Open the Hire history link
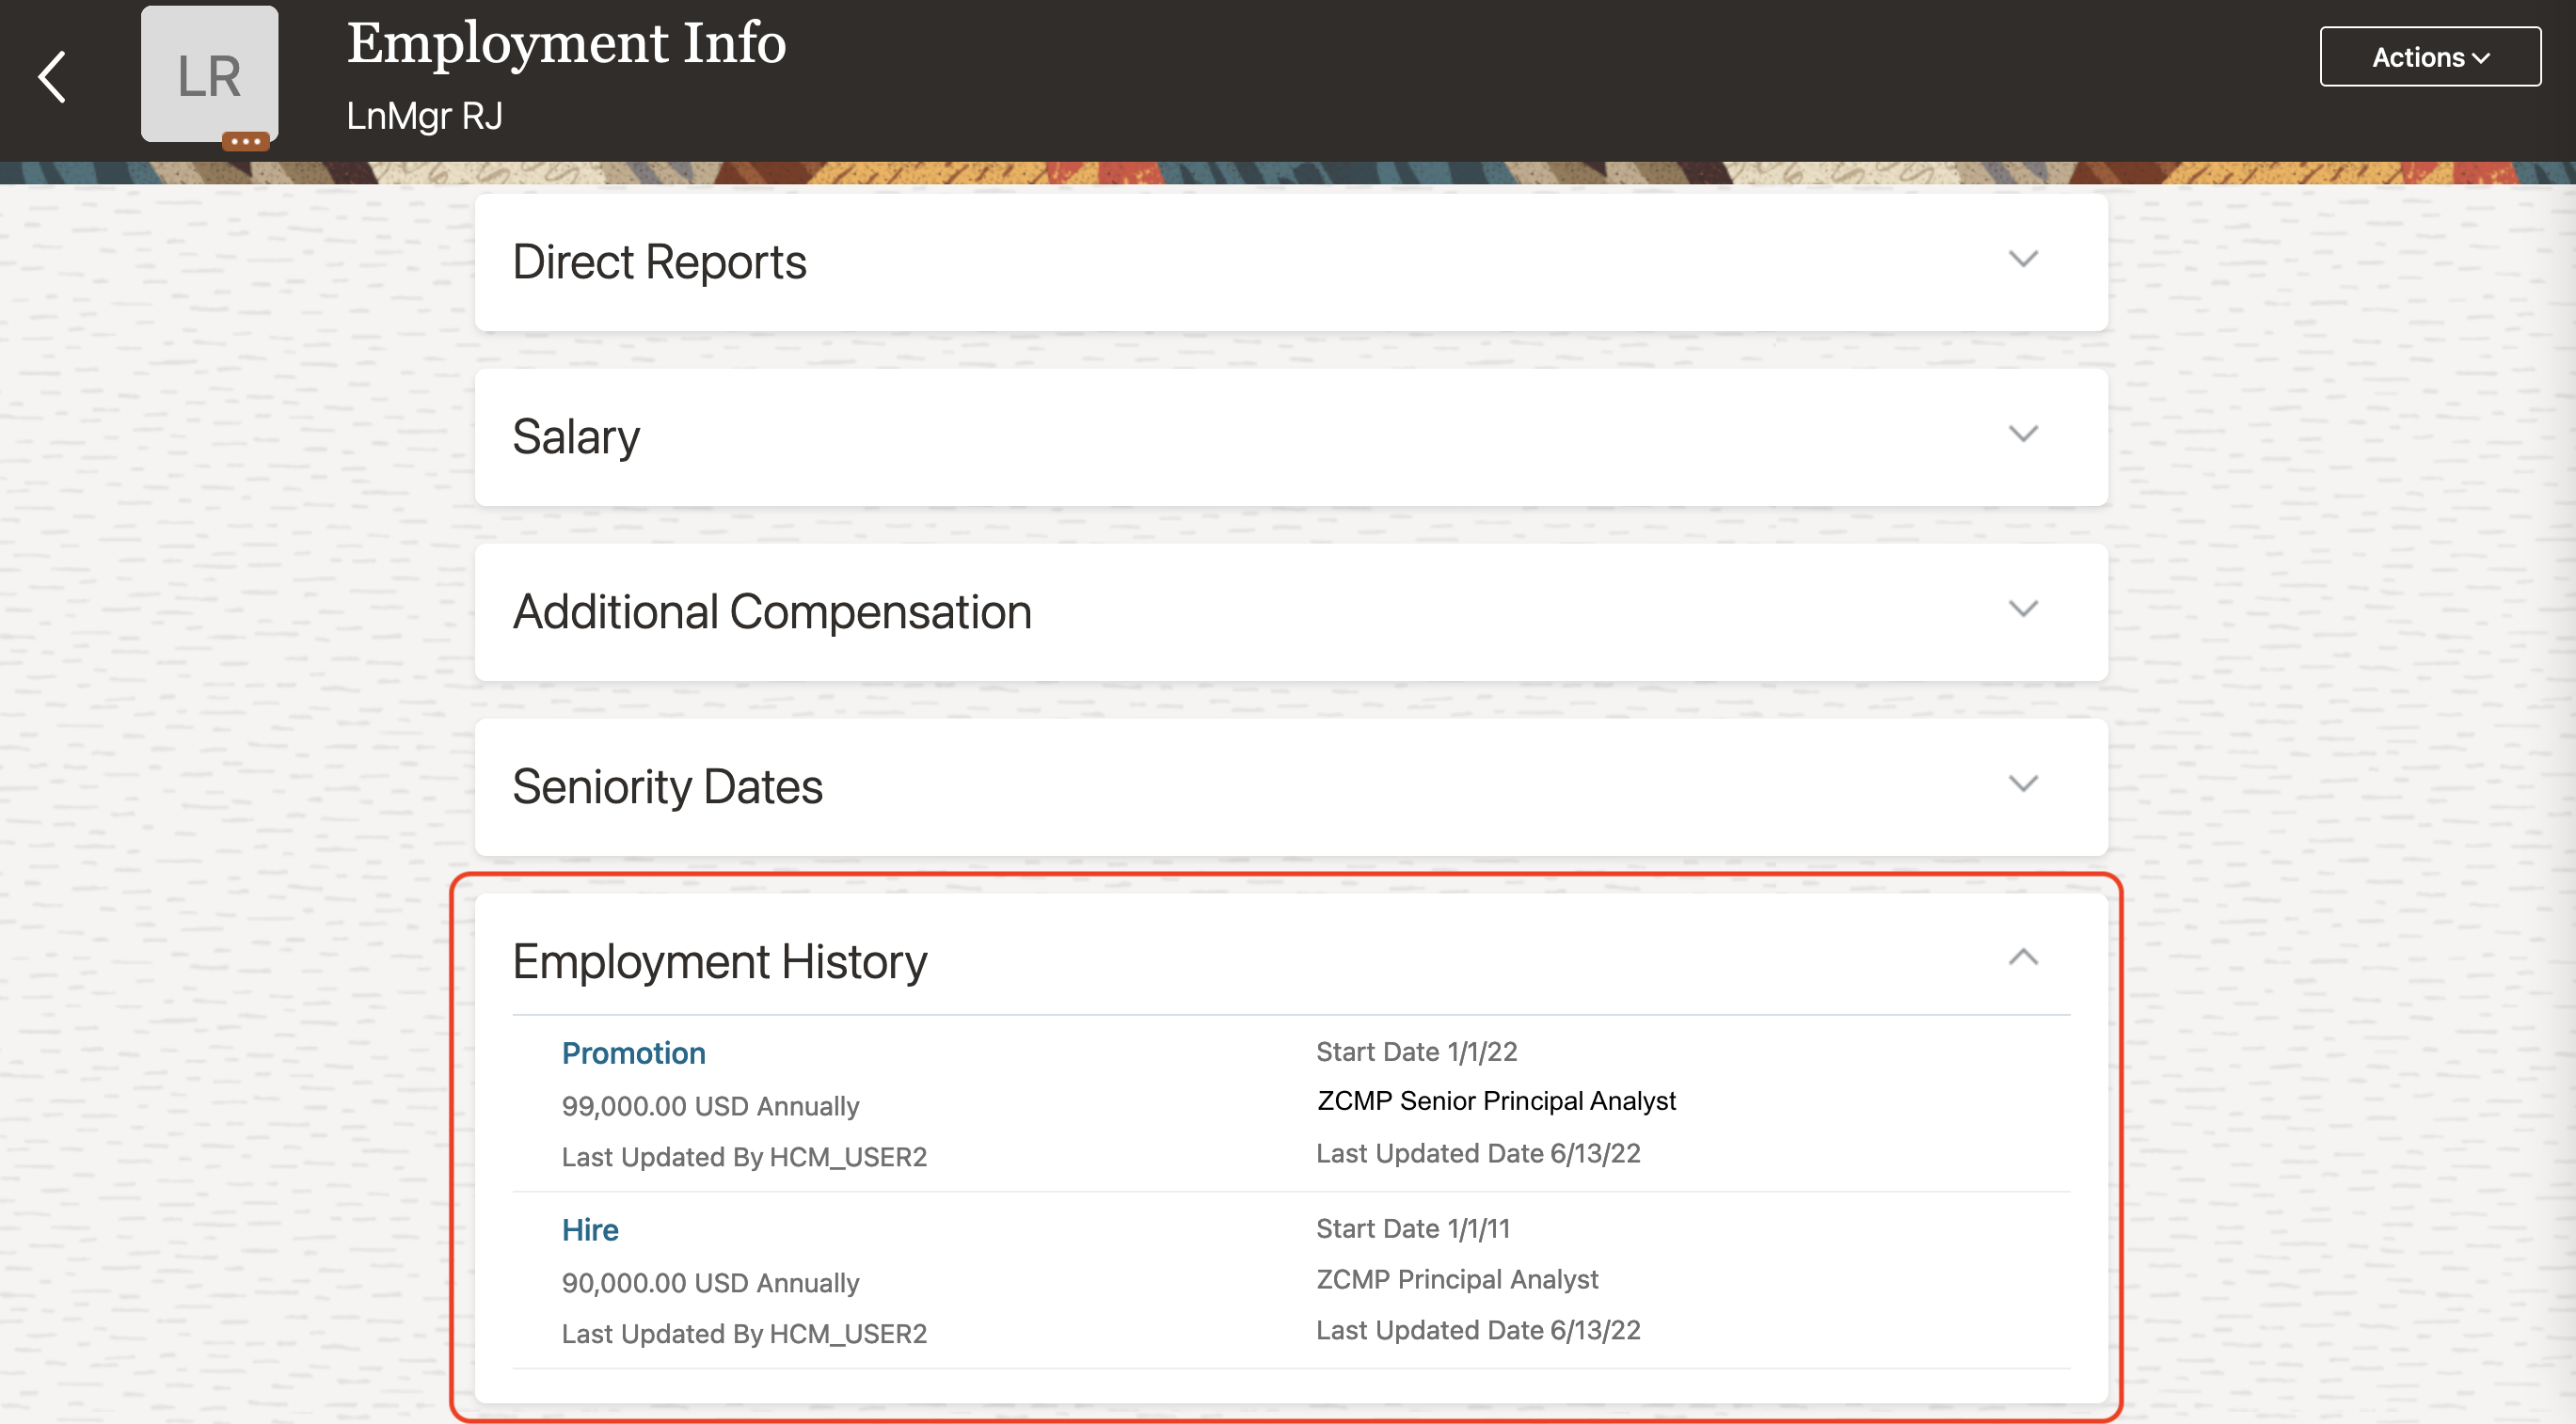The image size is (2576, 1424). [589, 1230]
